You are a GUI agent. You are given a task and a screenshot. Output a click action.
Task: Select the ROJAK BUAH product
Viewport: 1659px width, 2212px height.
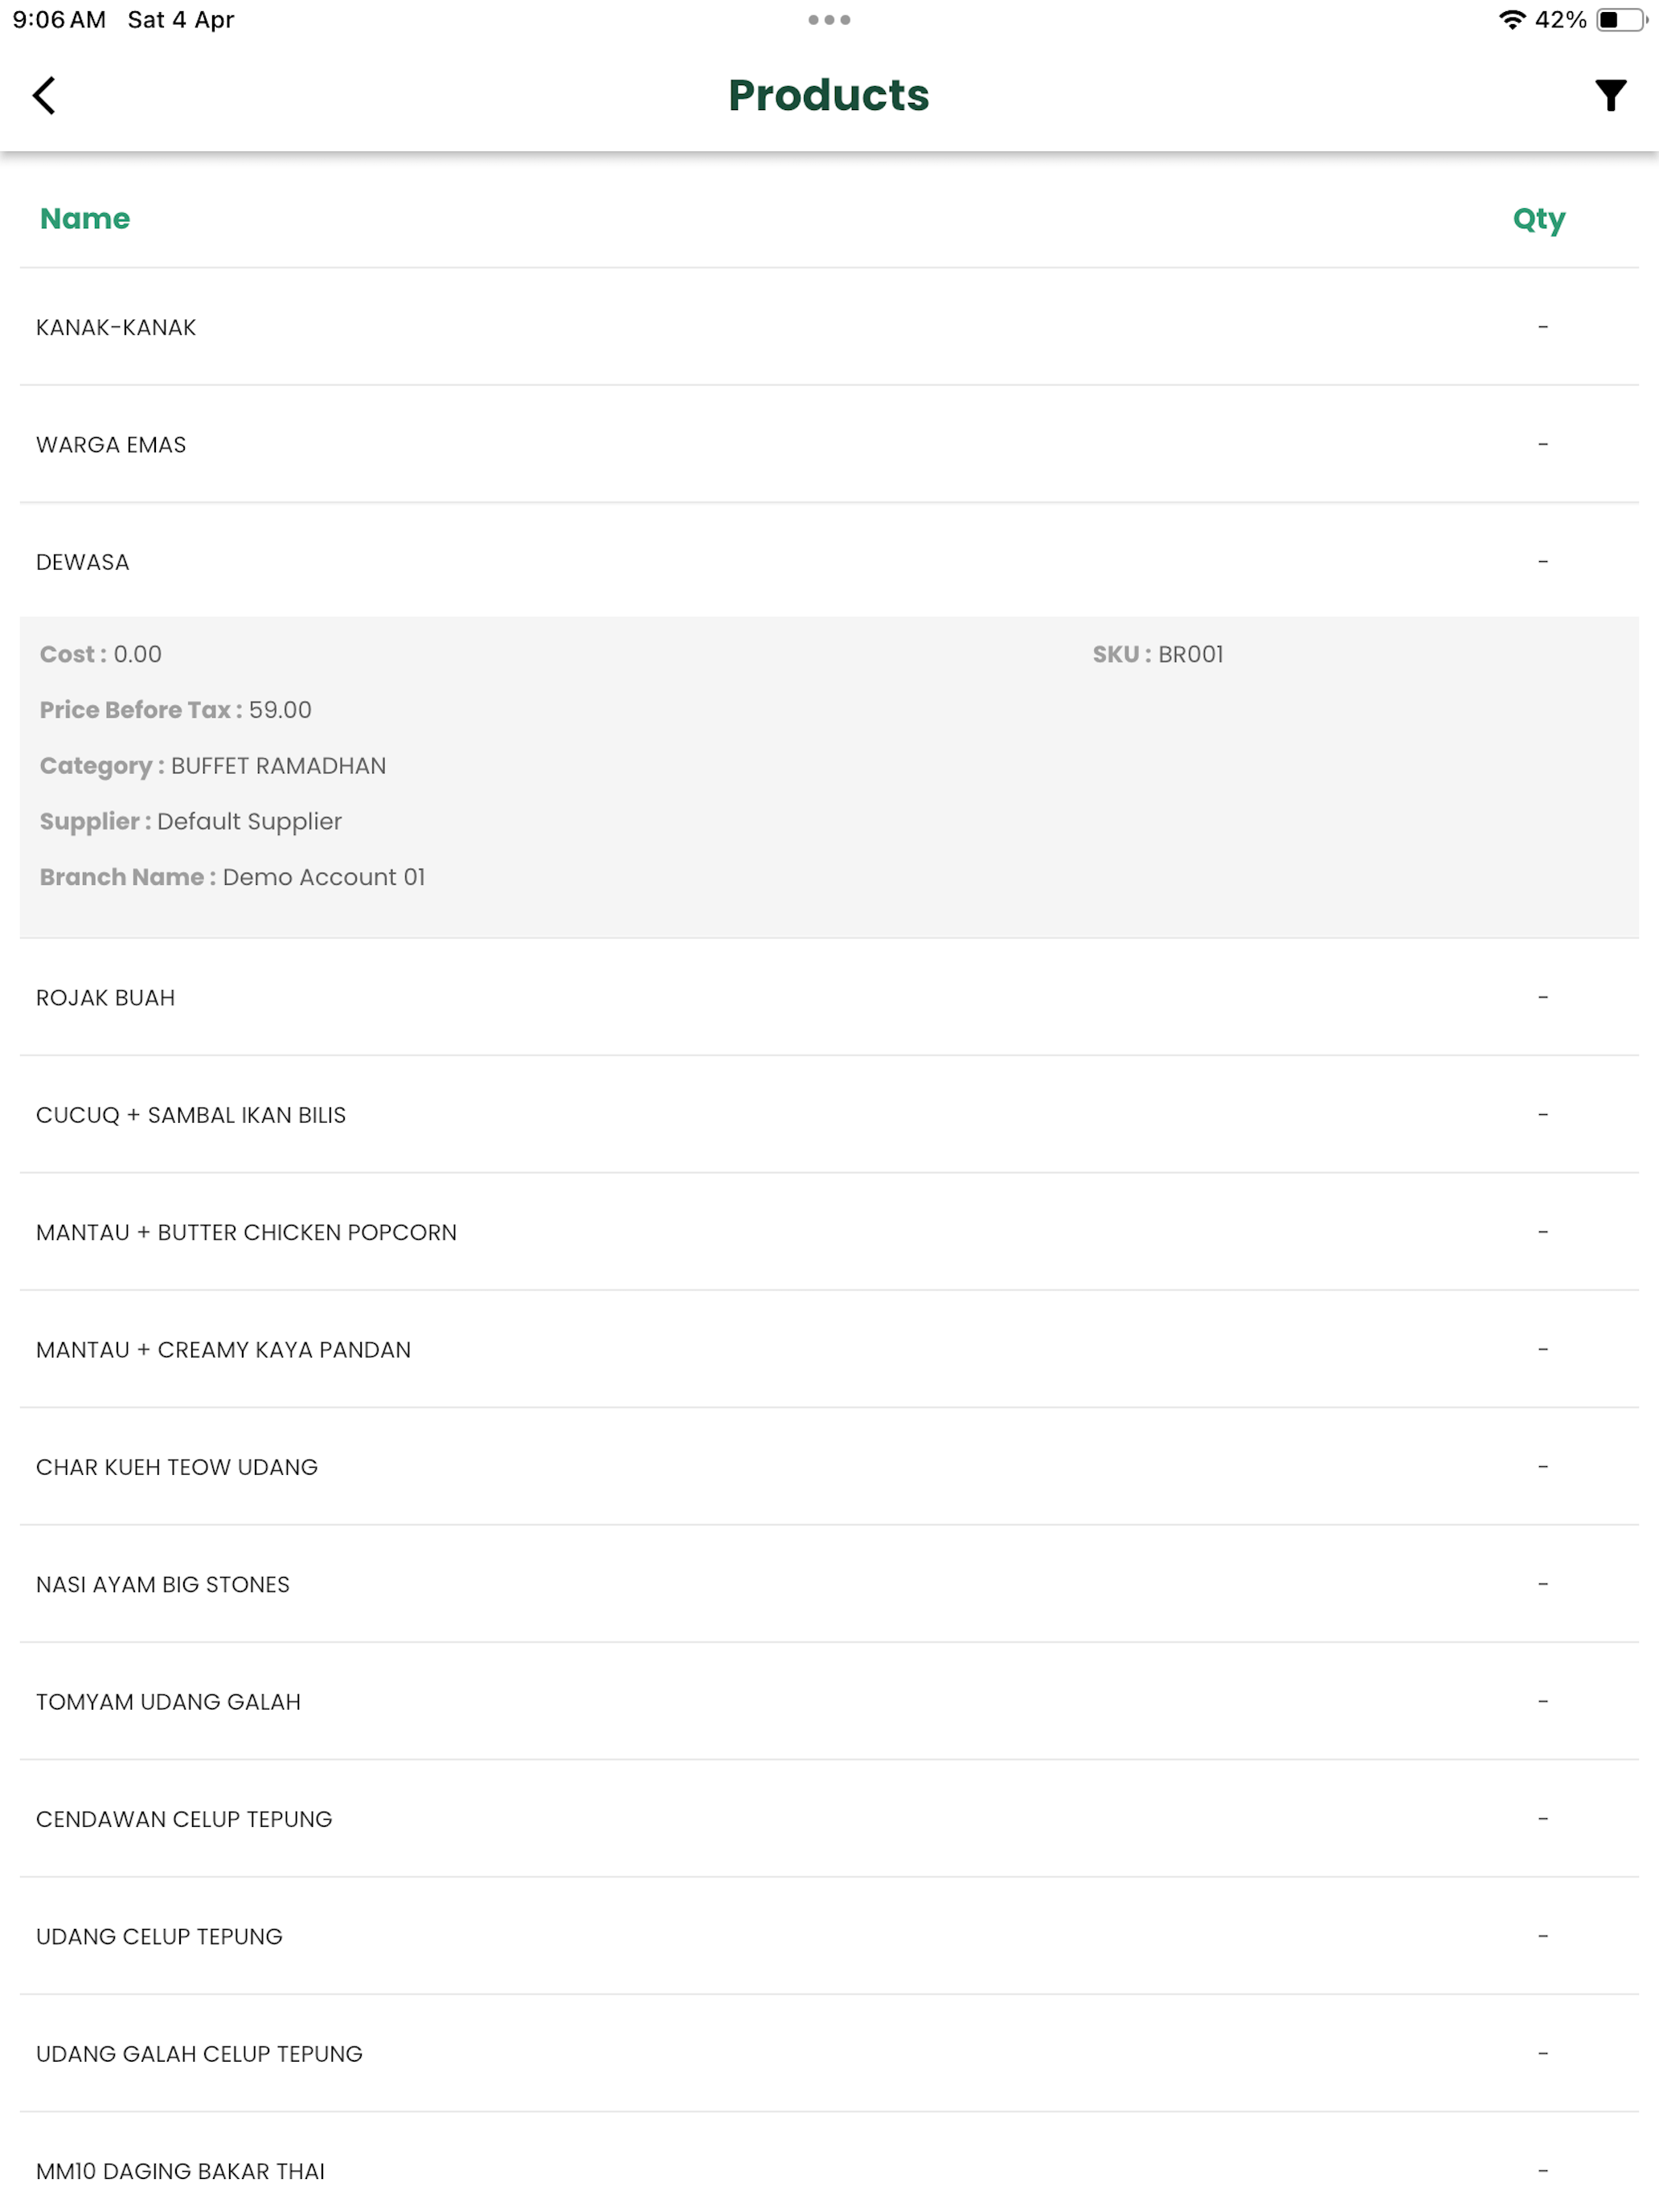[x=829, y=997]
